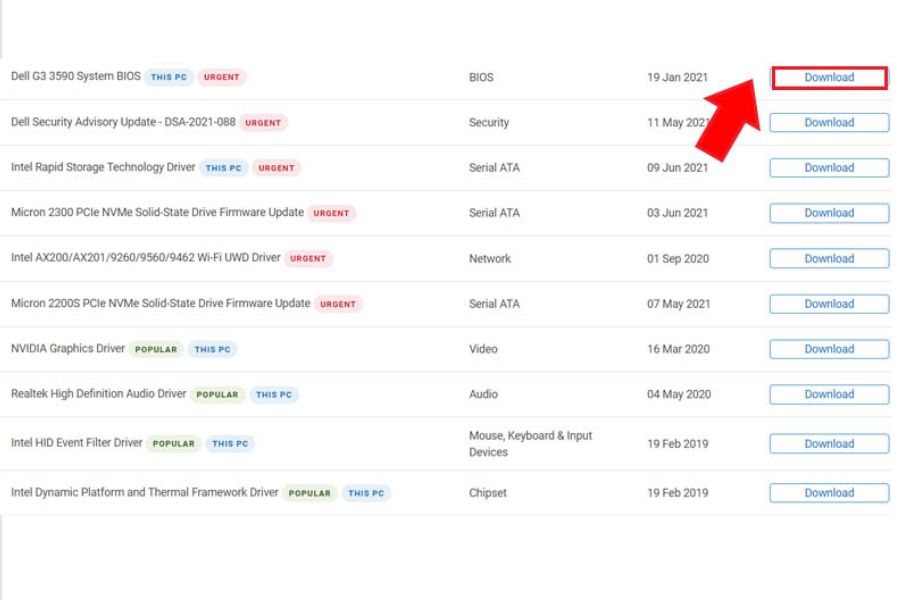The width and height of the screenshot is (900, 600).
Task: Download Intel AX200 Wi-Fi UWD Driver
Action: [829, 259]
